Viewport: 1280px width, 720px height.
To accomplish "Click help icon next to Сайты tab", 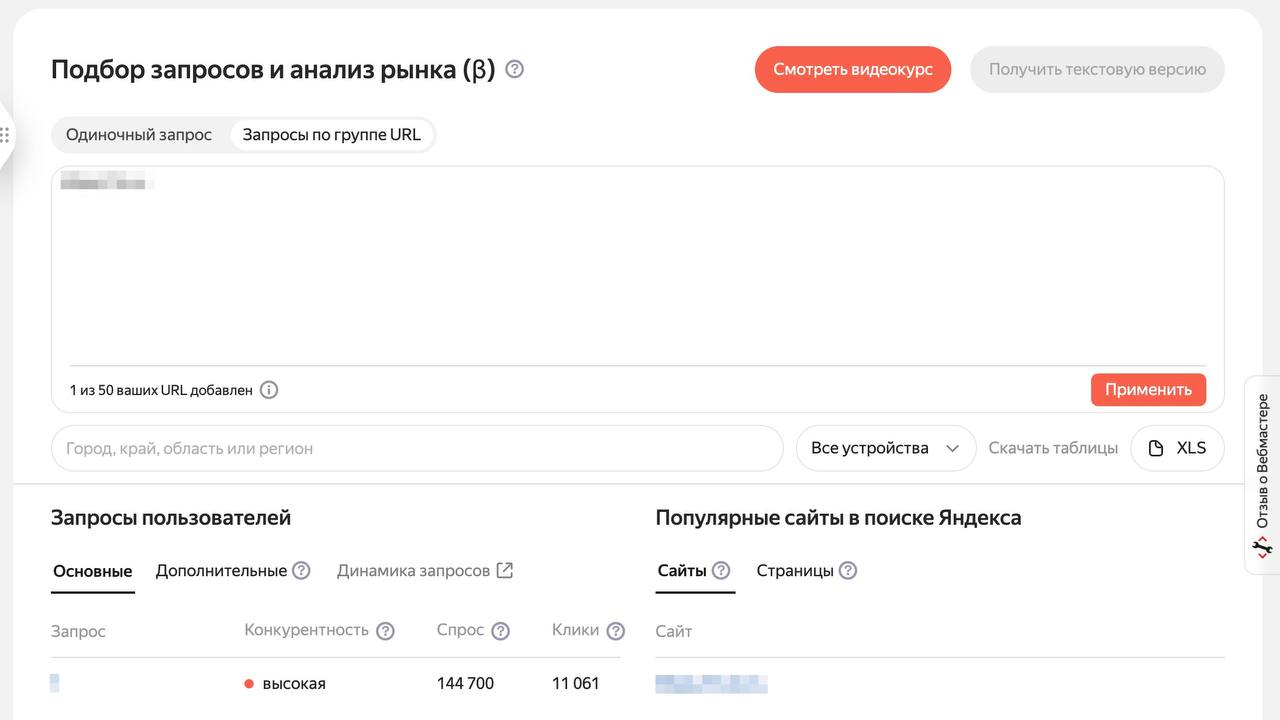I will tap(721, 571).
